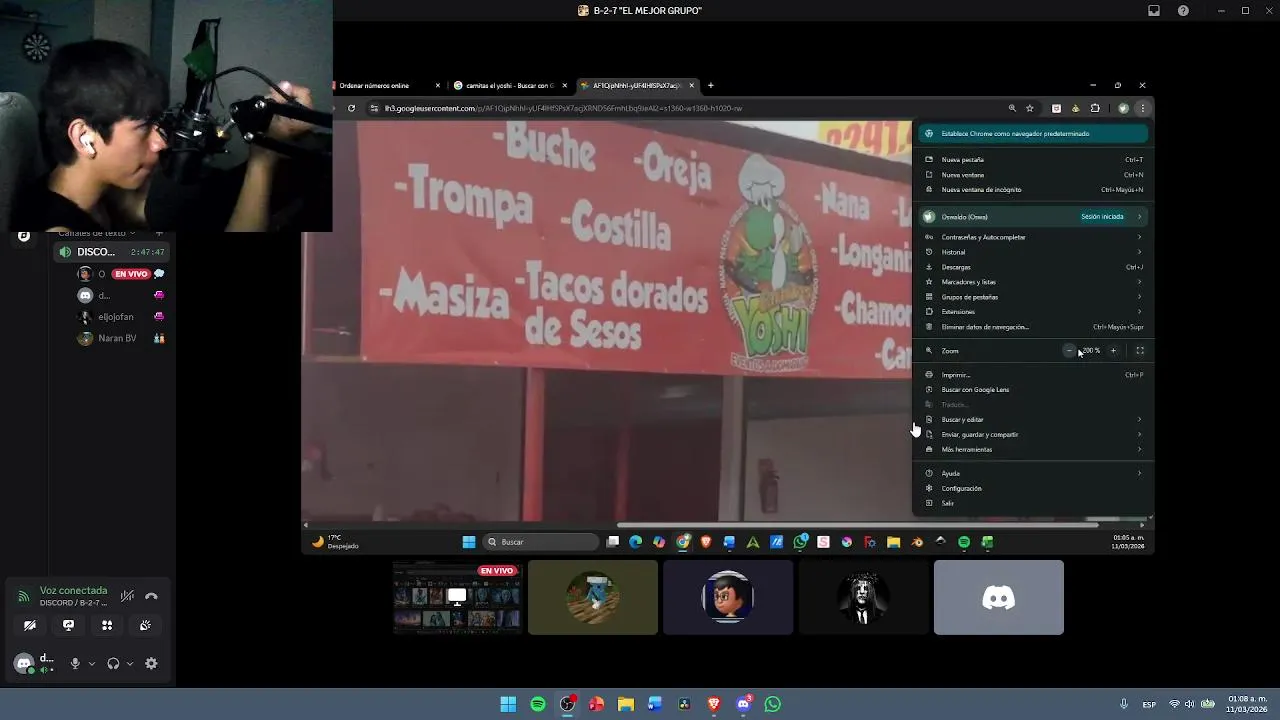
Task: Reload the page in Chrome
Action: coord(351,108)
